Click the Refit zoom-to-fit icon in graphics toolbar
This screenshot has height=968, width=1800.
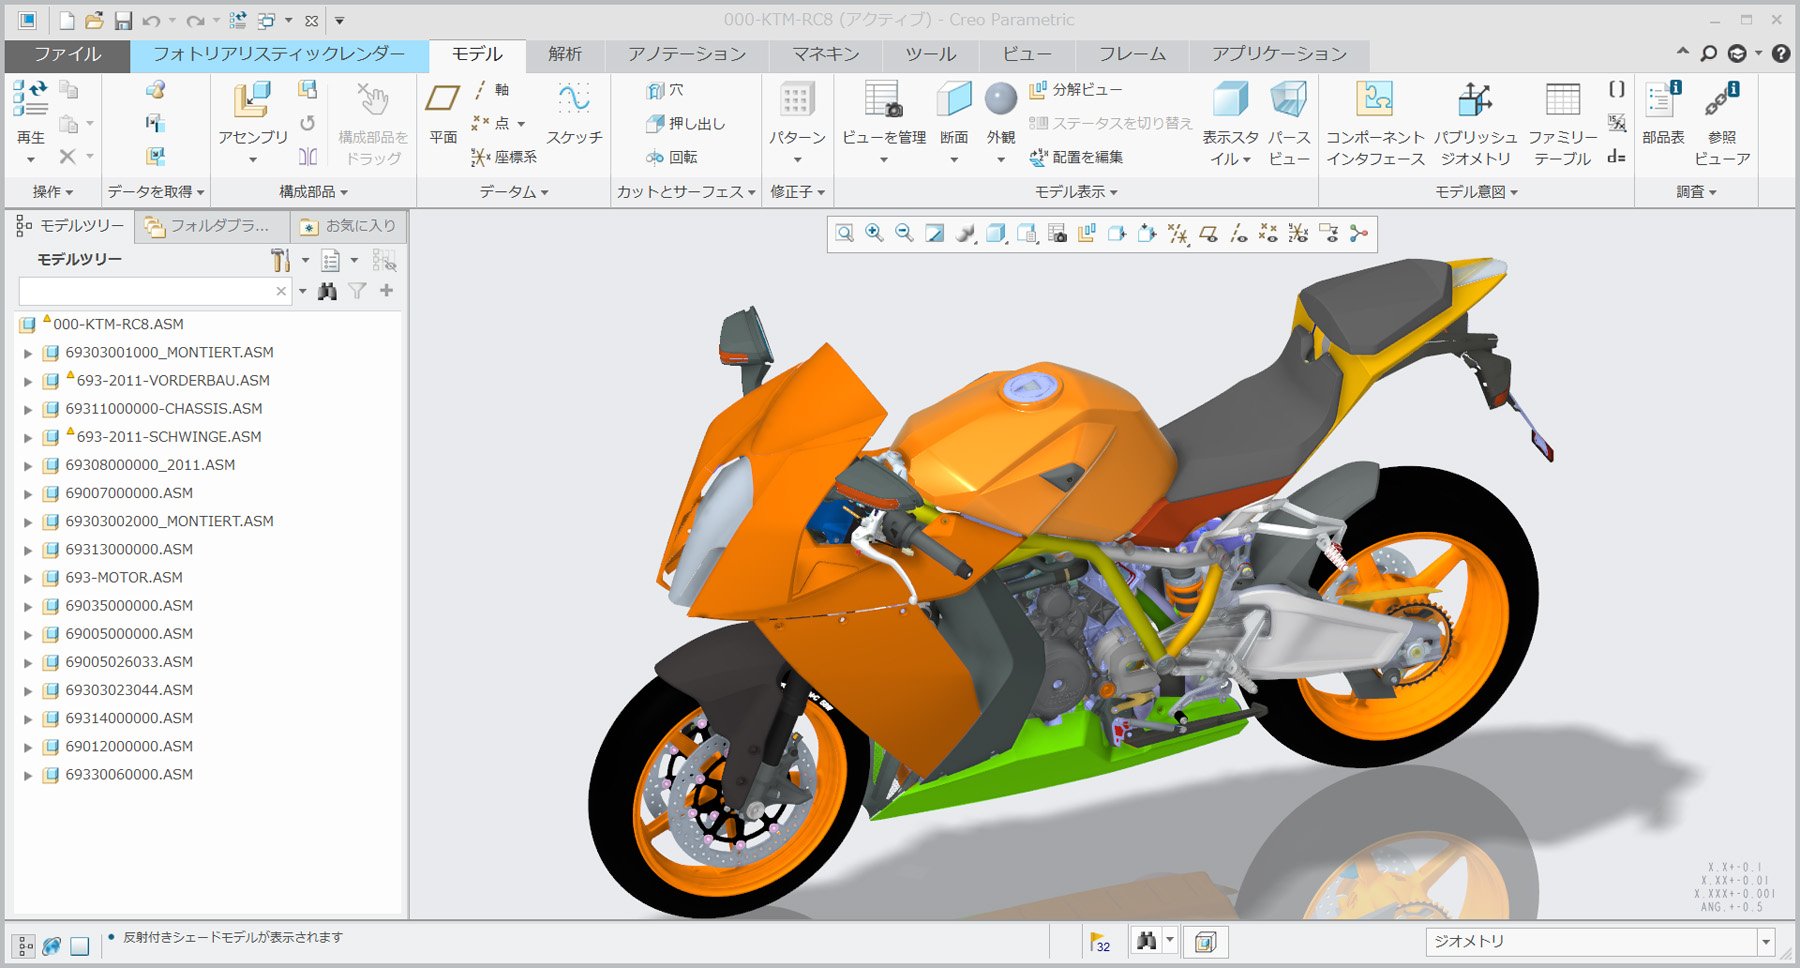coord(845,234)
